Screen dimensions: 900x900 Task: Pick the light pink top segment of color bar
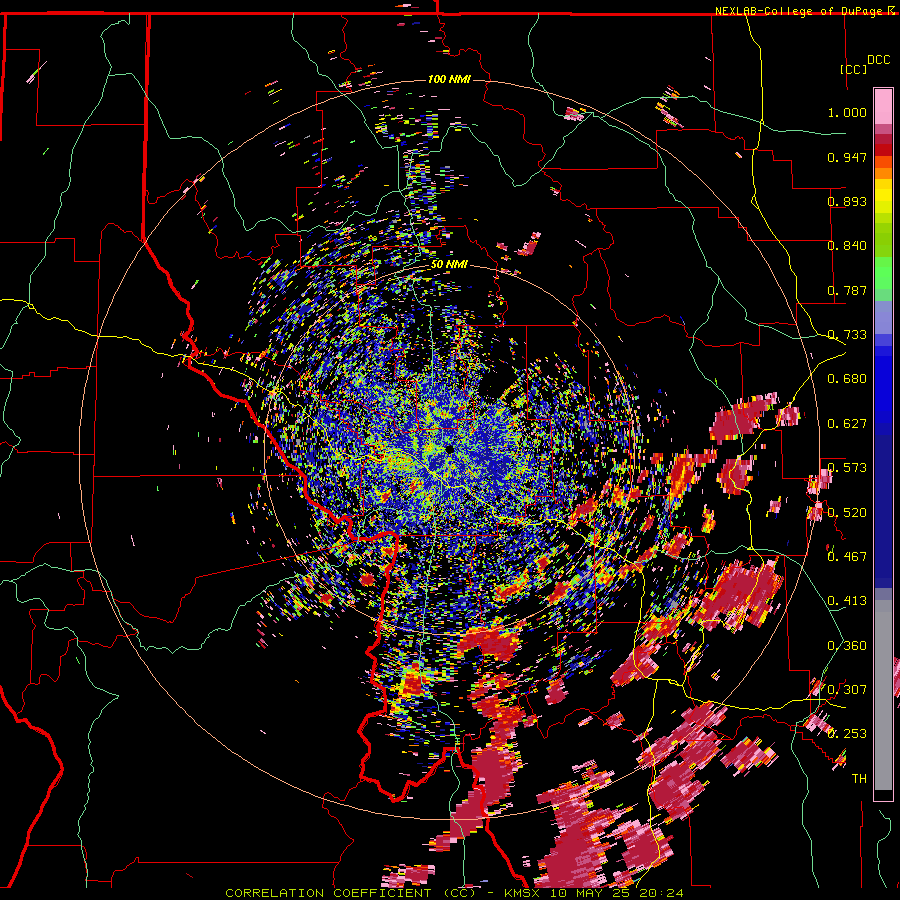pyautogui.click(x=883, y=106)
